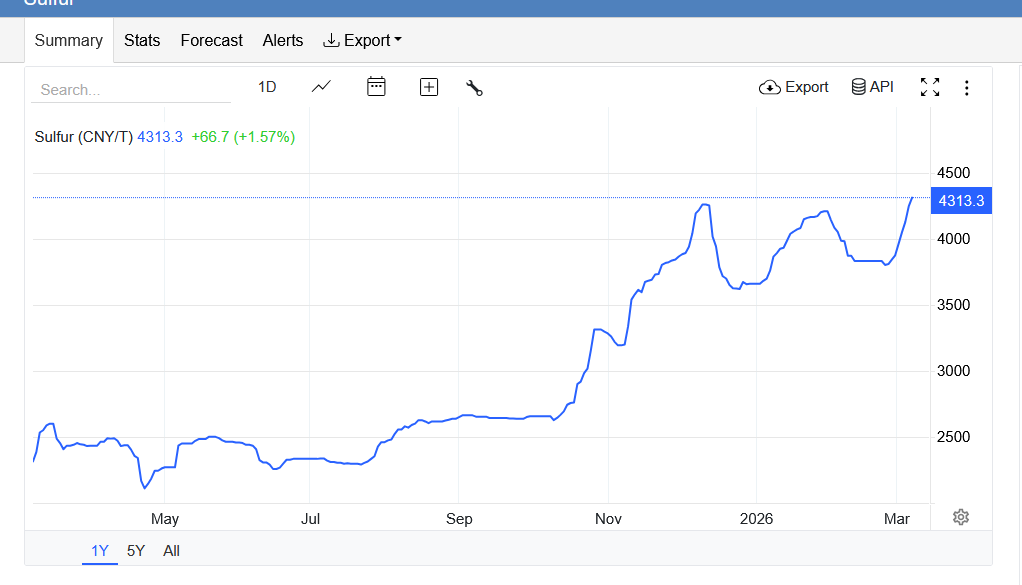Select the 1Y time range

pos(100,551)
